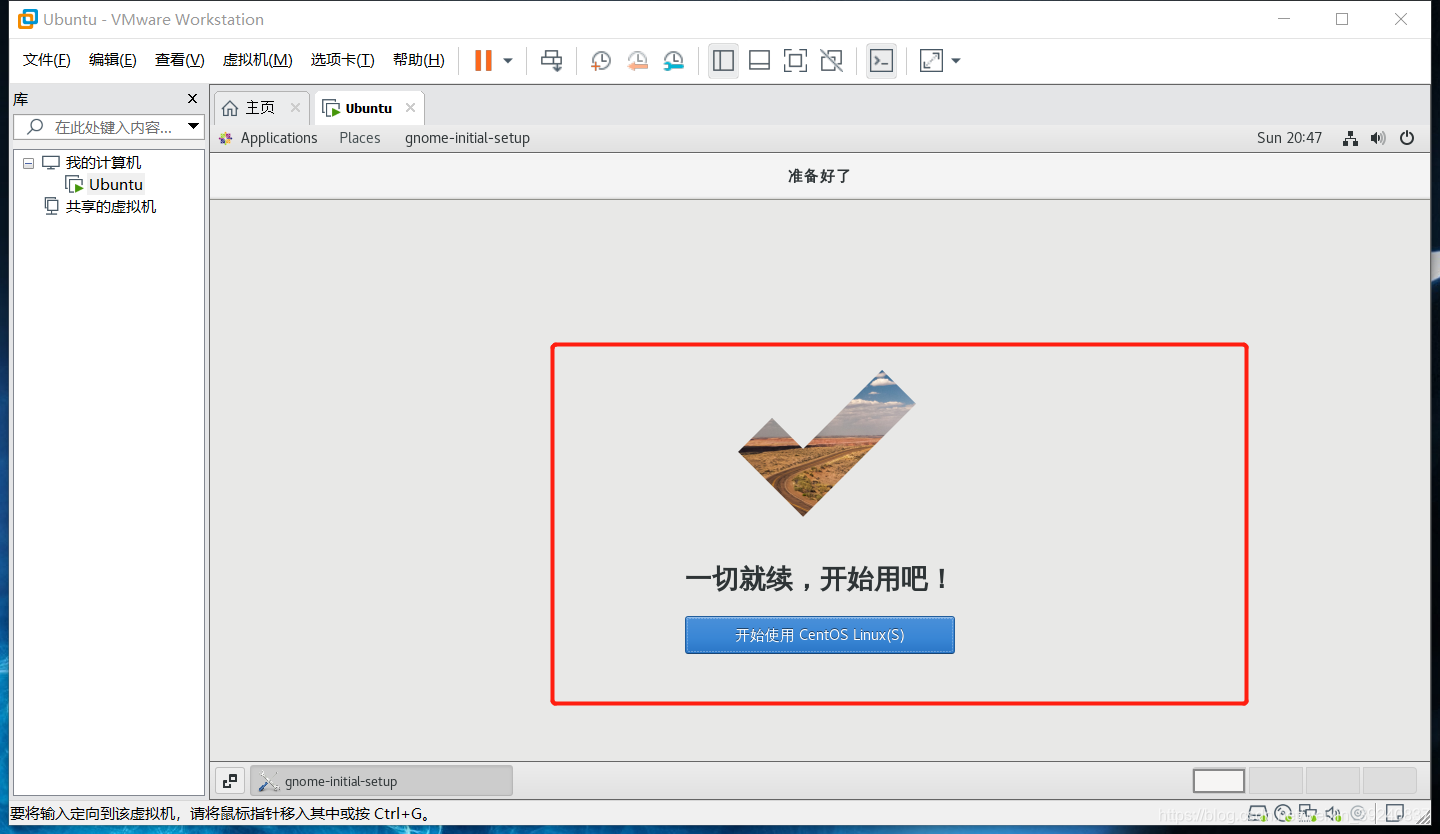Toggle the thumbnail bar view
Screen dimensions: 1440x834
pos(759,60)
